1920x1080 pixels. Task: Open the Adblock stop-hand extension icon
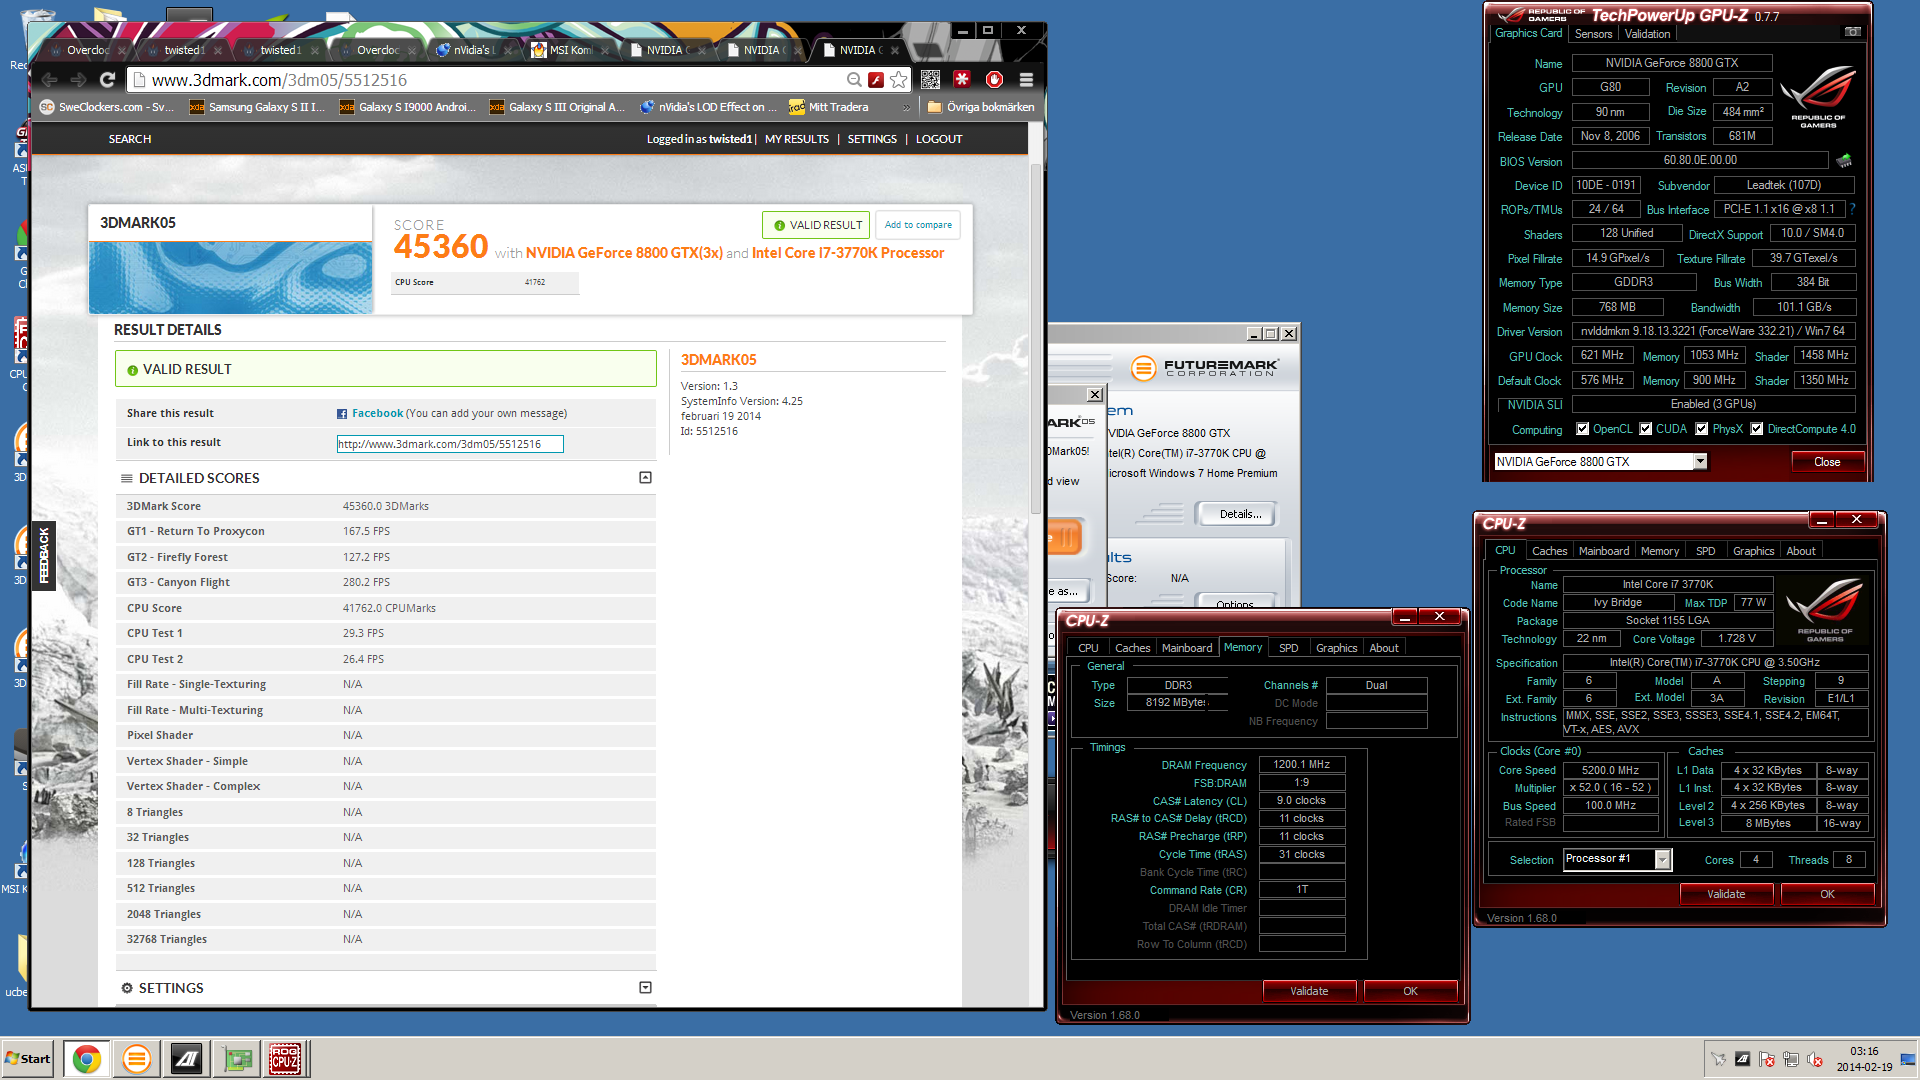point(994,80)
